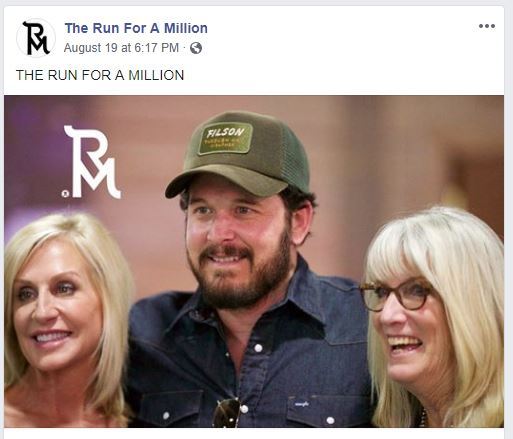
Task: Open the August 19 at 6:17 PM timestamp
Action: [x=121, y=48]
